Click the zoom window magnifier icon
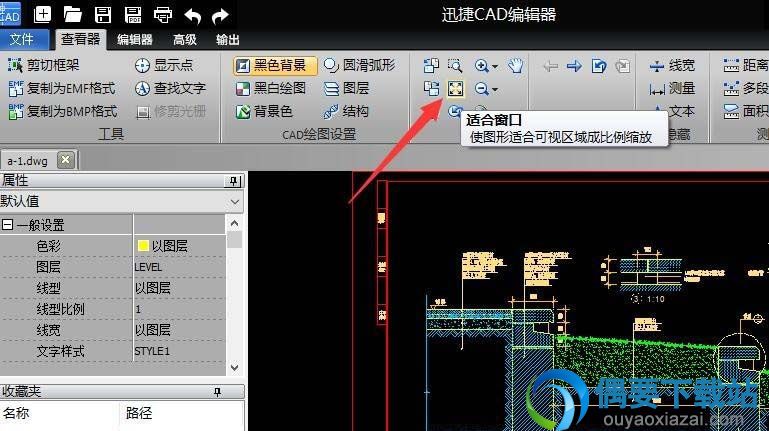 tap(455, 65)
